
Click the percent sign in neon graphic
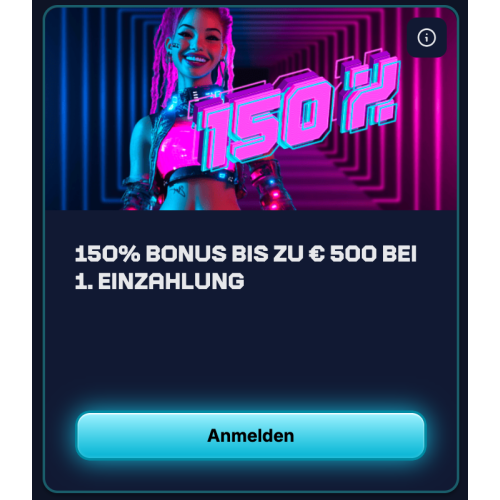370,93
